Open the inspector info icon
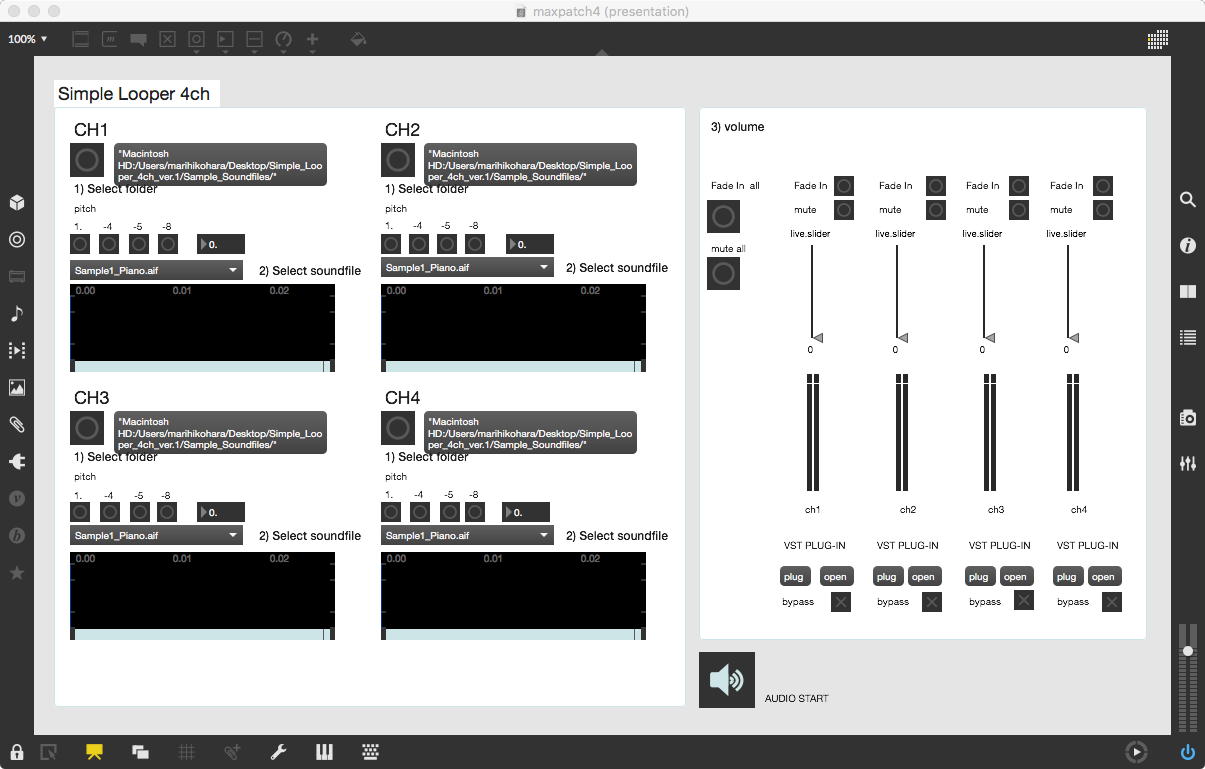 tap(1188, 245)
